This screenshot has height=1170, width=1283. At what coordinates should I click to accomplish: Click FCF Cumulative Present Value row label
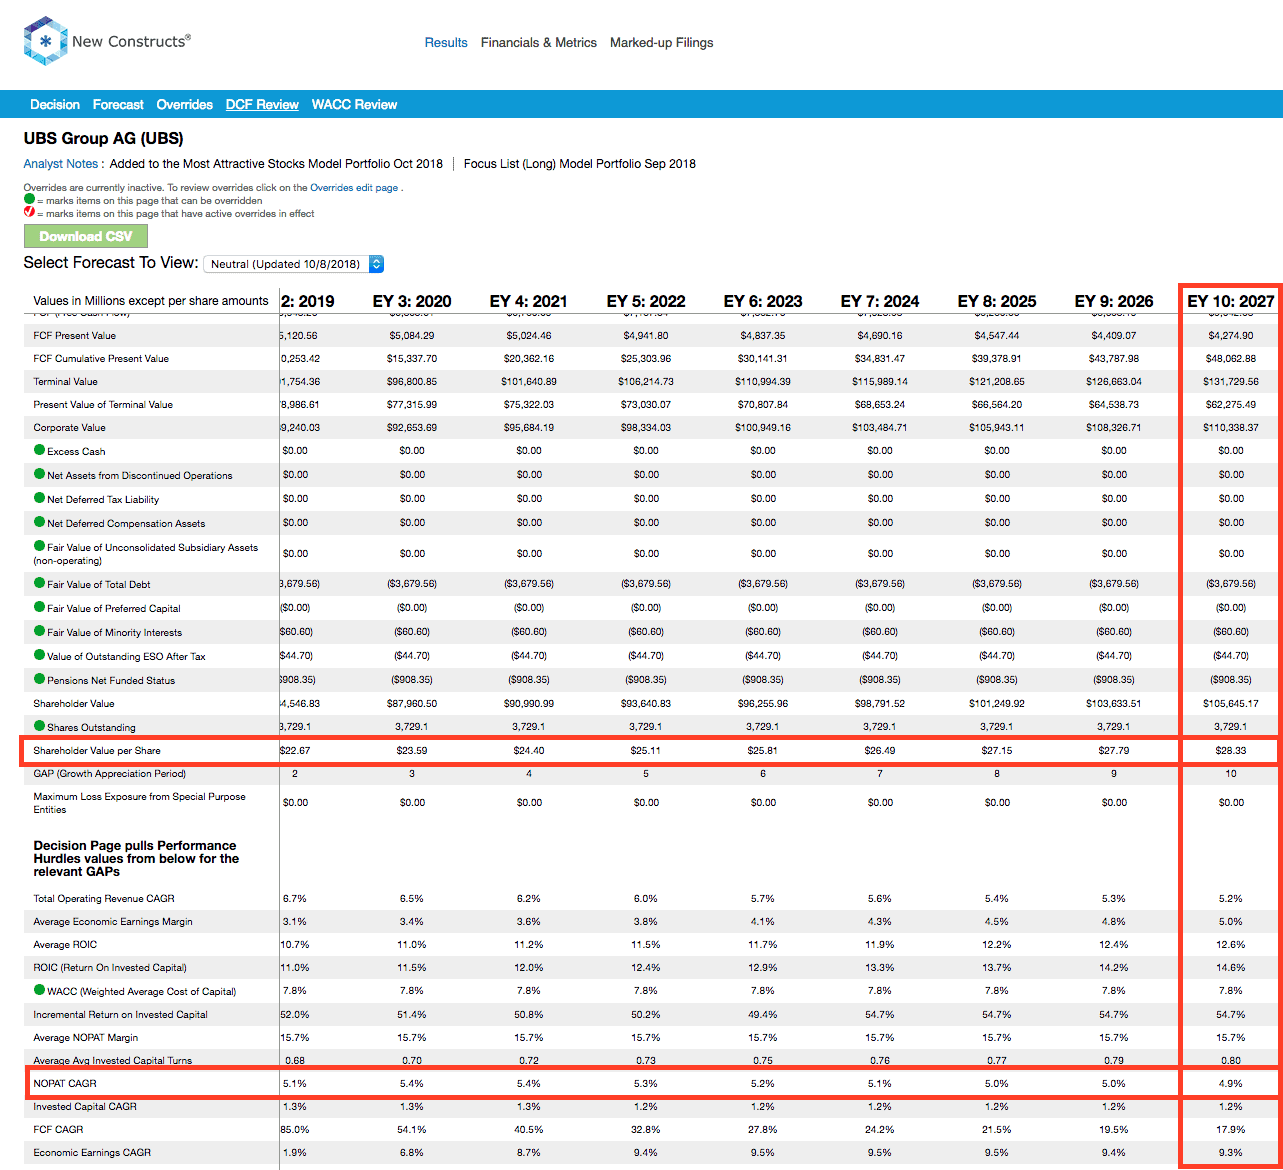[x=101, y=358]
